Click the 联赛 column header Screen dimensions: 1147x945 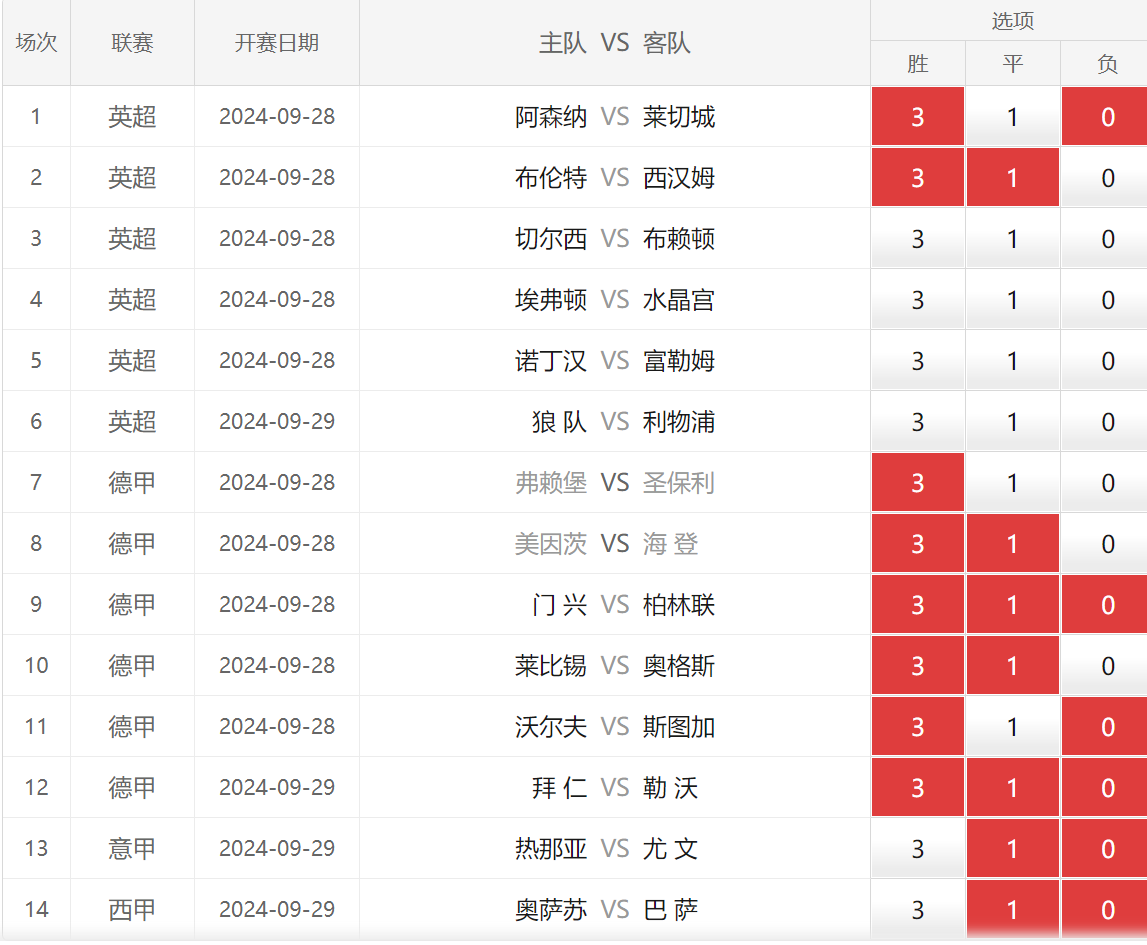tap(132, 42)
